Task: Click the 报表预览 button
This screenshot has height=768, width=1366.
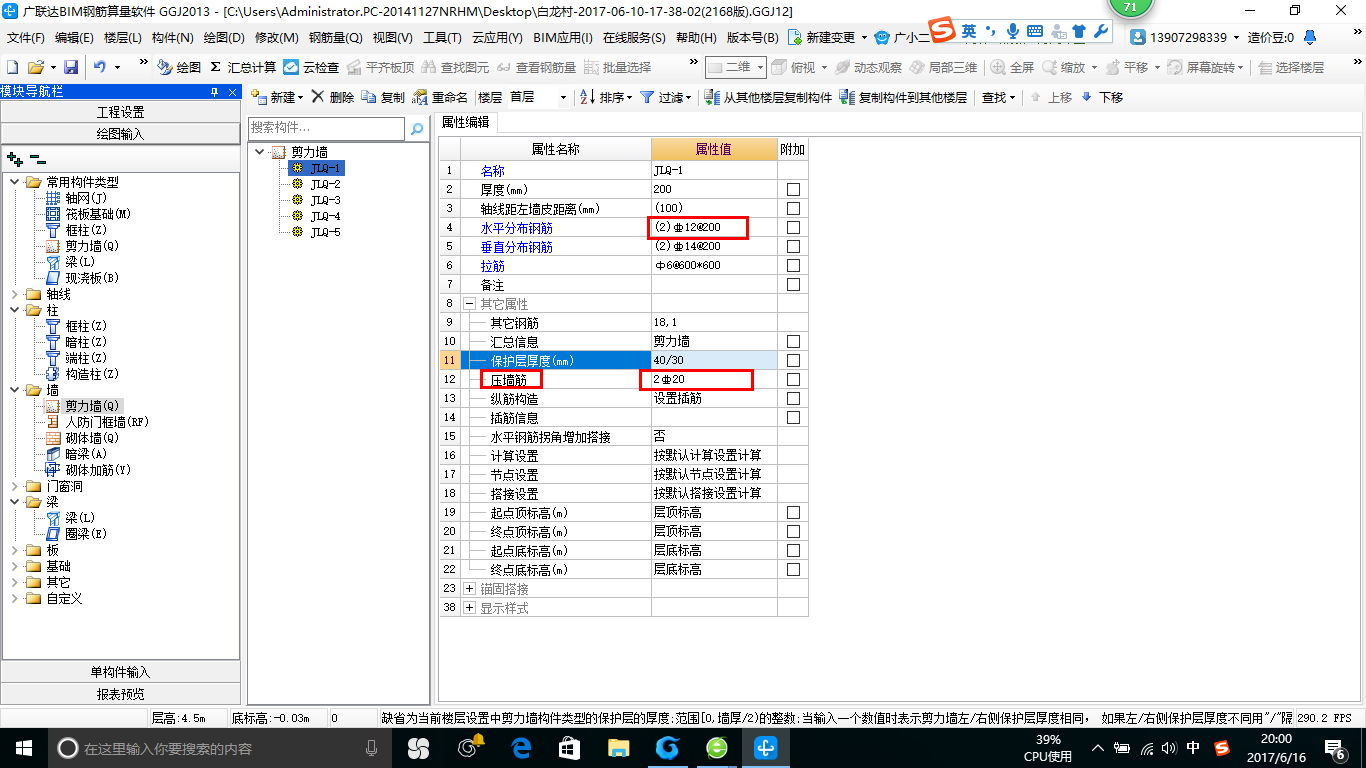Action: (x=120, y=694)
